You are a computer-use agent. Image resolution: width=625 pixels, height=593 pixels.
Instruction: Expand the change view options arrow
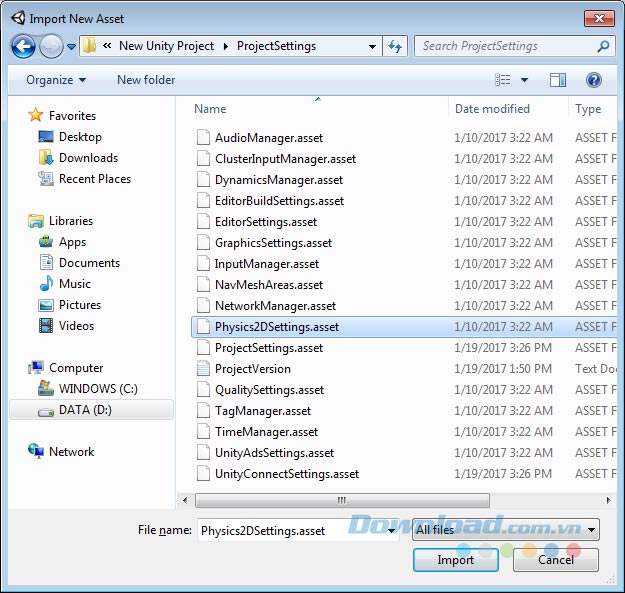click(524, 80)
